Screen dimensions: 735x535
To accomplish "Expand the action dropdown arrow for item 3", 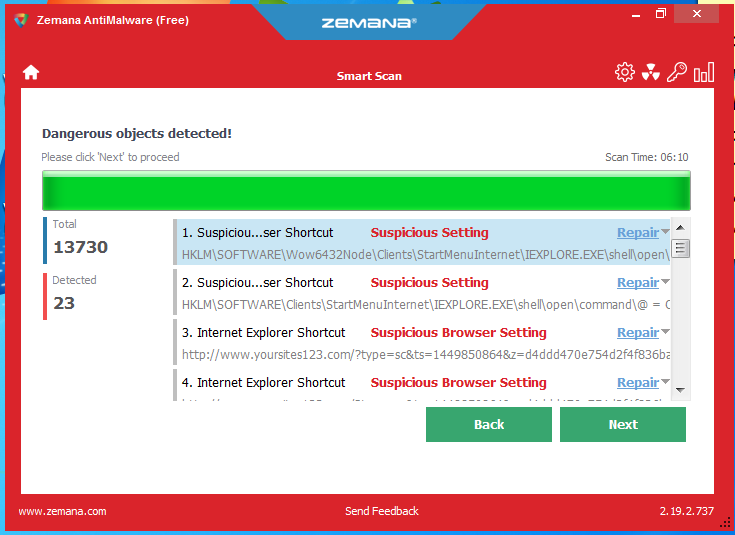I will (665, 332).
